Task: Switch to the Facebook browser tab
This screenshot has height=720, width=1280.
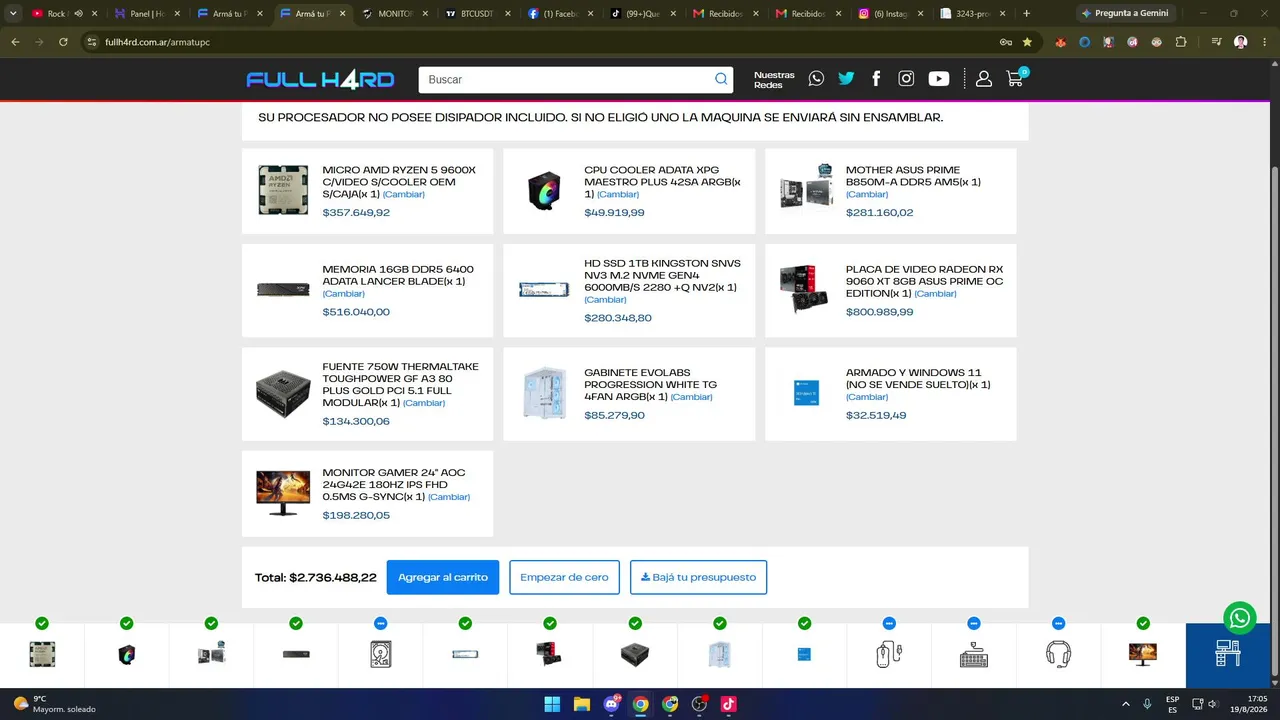Action: [x=559, y=14]
